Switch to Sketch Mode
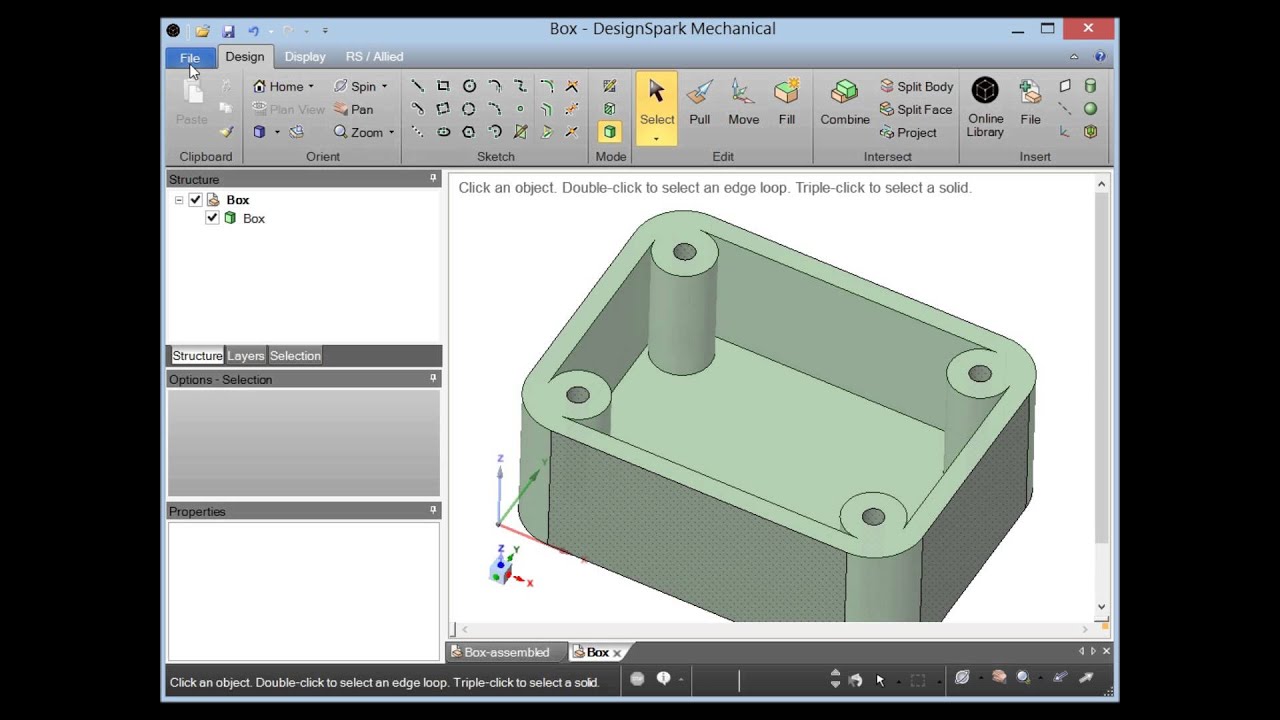This screenshot has height=720, width=1280. [609, 86]
